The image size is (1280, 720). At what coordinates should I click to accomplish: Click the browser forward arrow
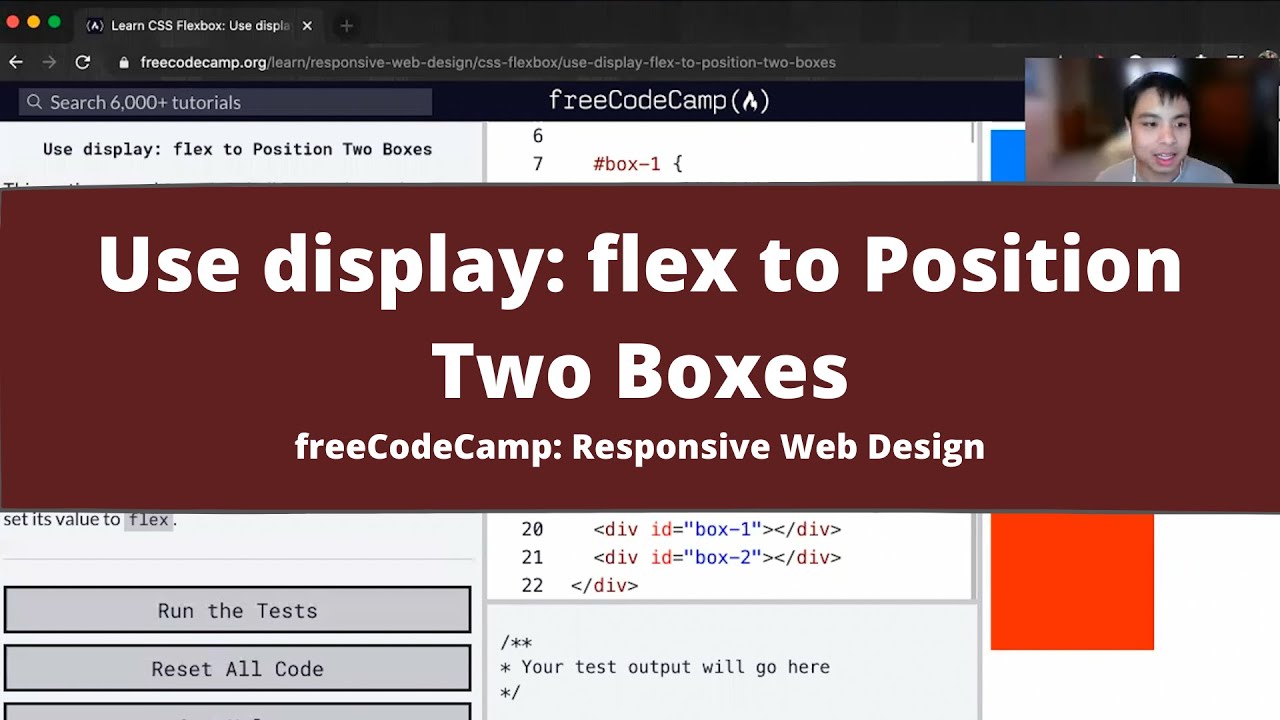coord(49,62)
